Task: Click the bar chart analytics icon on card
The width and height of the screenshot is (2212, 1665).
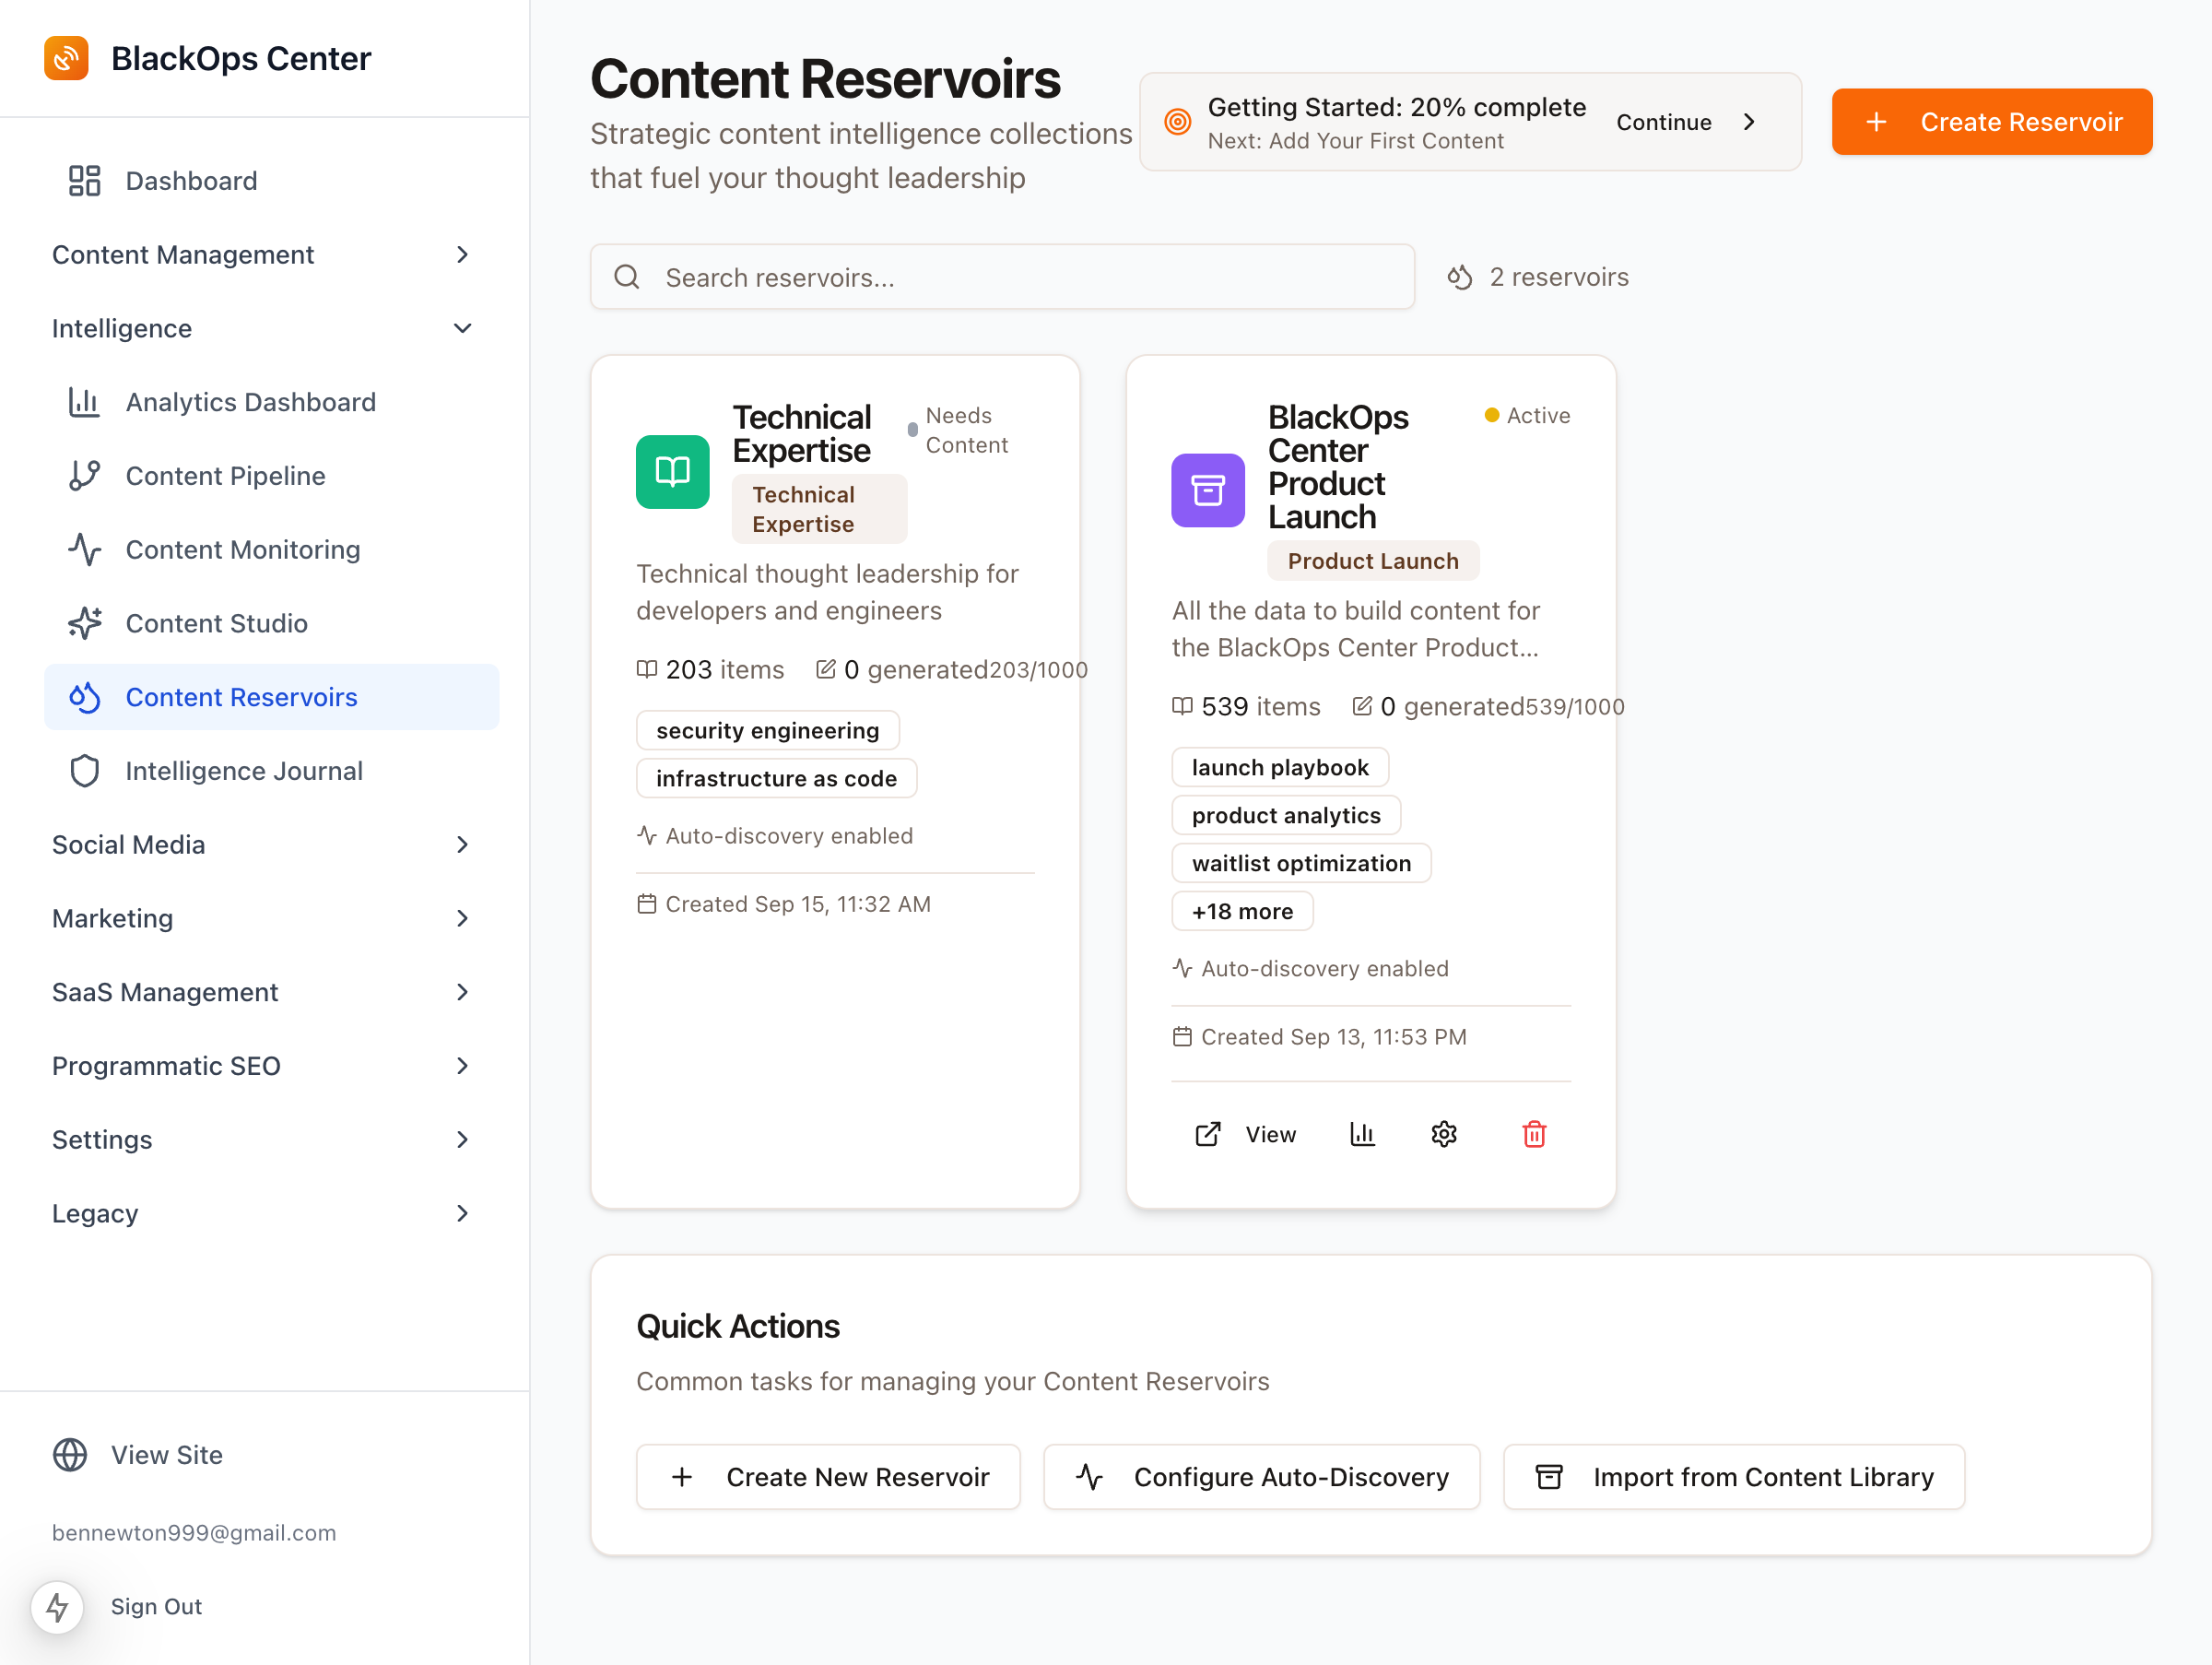Action: [1362, 1134]
